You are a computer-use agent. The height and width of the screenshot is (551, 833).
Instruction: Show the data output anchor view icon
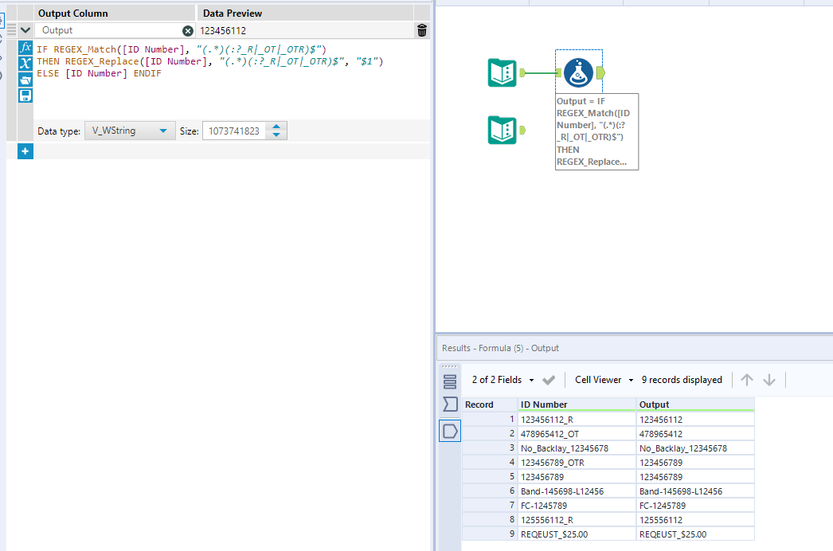point(450,431)
